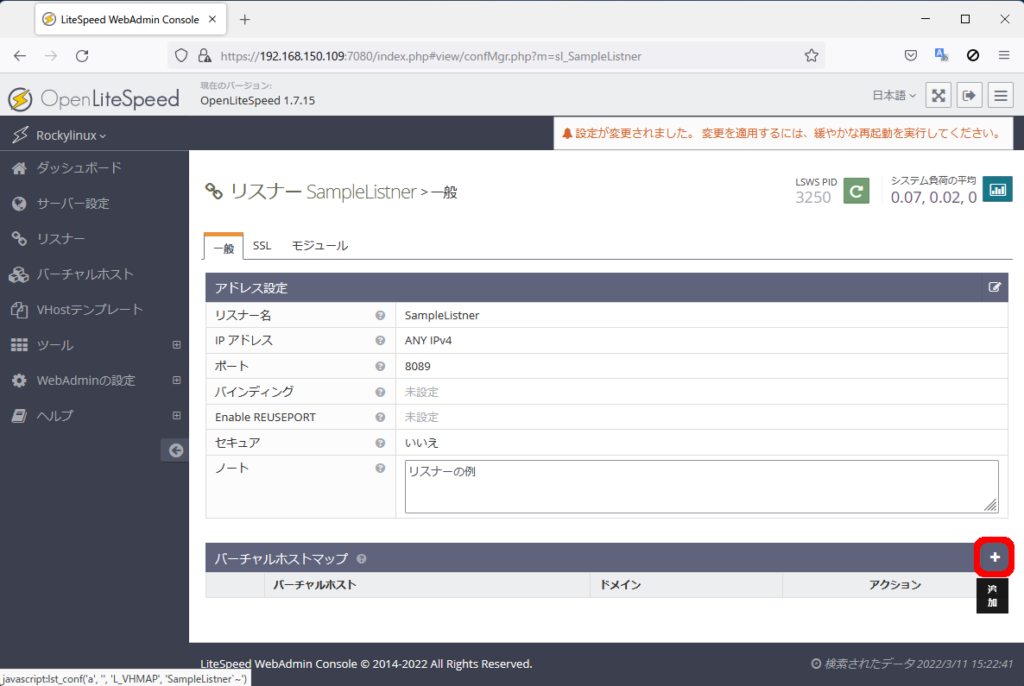Open the real-time stats chart icon
Image resolution: width=1024 pixels, height=686 pixels.
tap(997, 189)
